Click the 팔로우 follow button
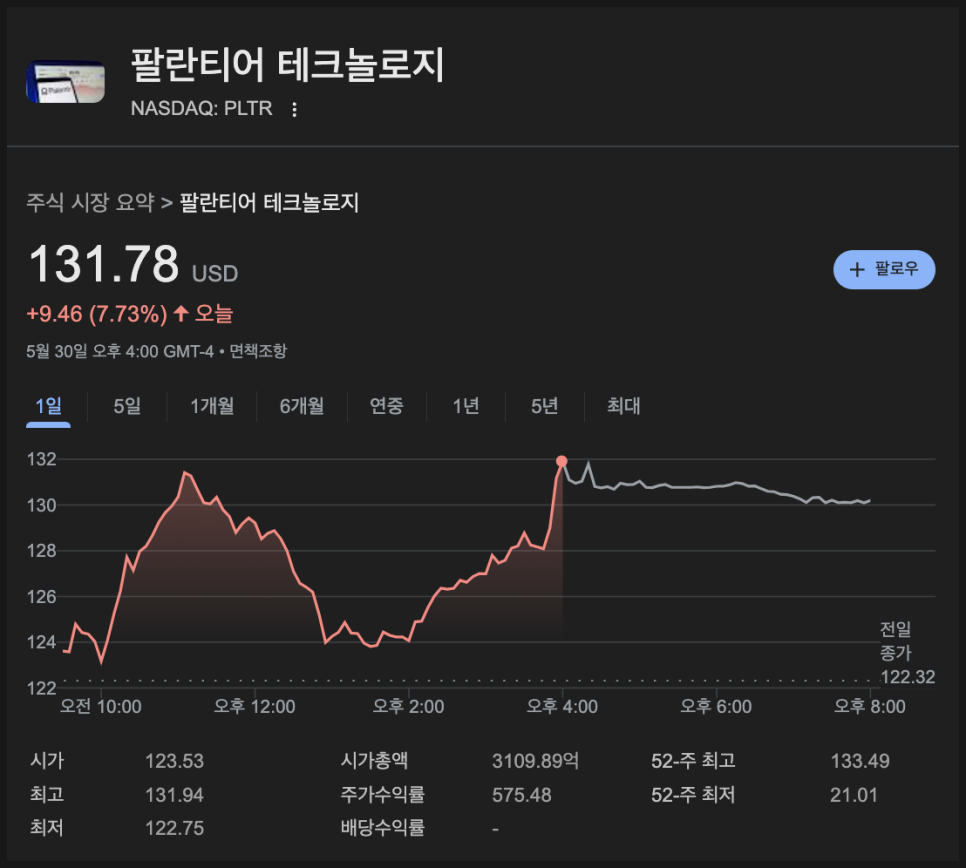 884,269
